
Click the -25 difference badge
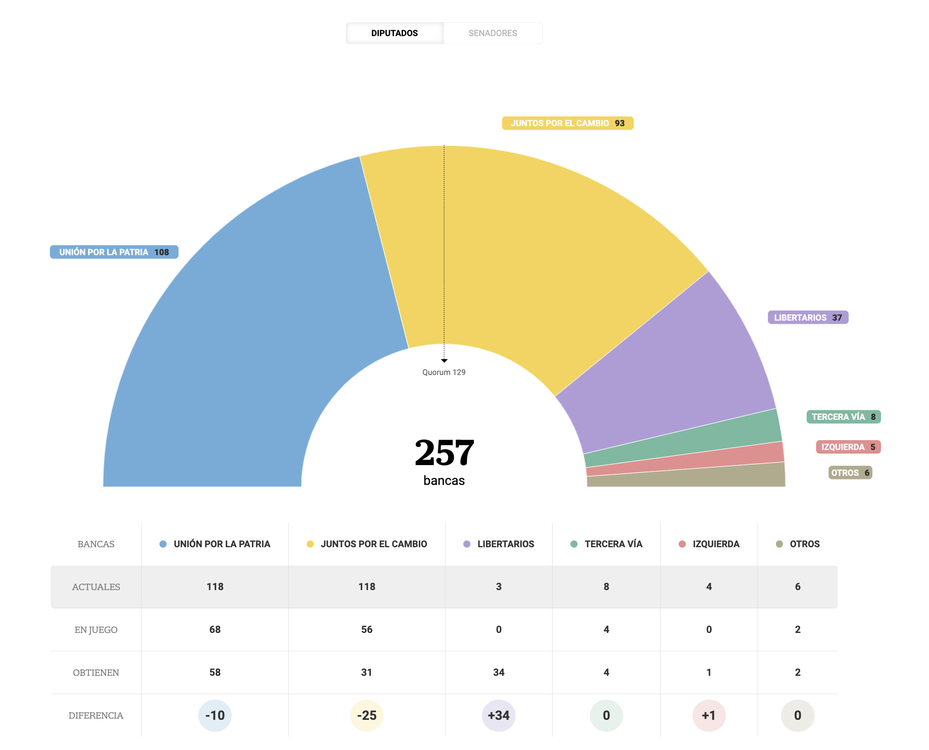[x=367, y=716]
